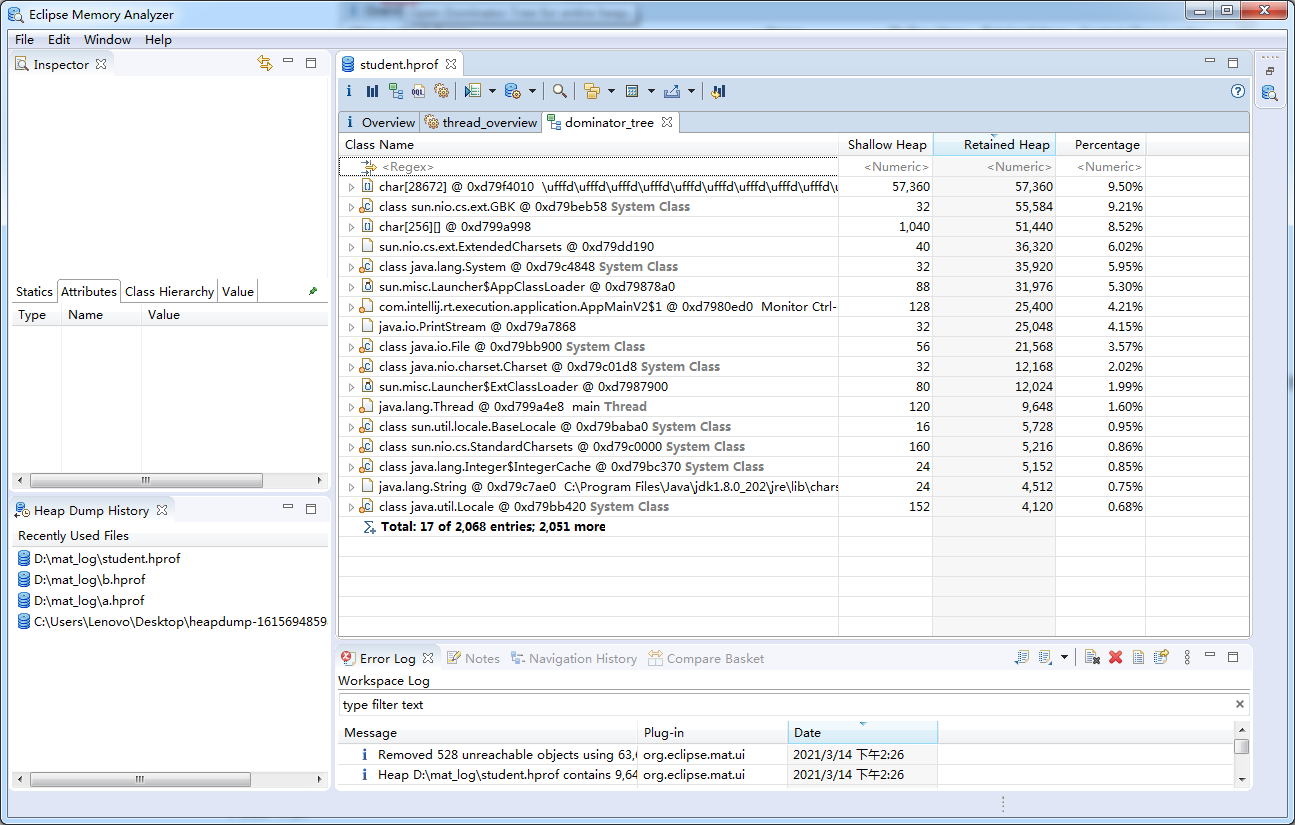Switch to the Navigation History tab
This screenshot has height=825, width=1295.
(x=573, y=658)
